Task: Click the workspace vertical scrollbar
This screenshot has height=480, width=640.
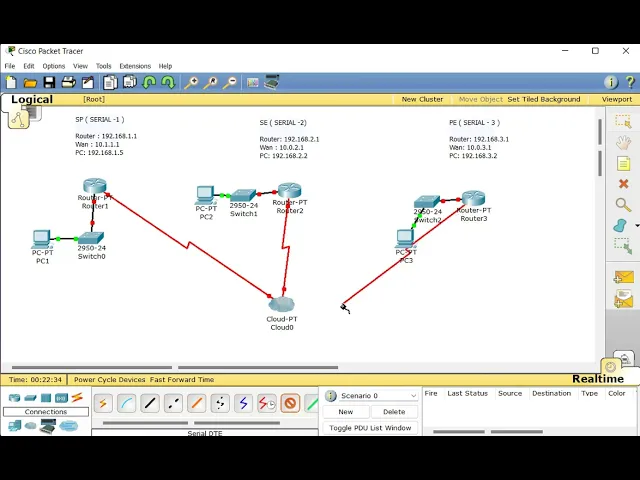Action: pos(600,147)
